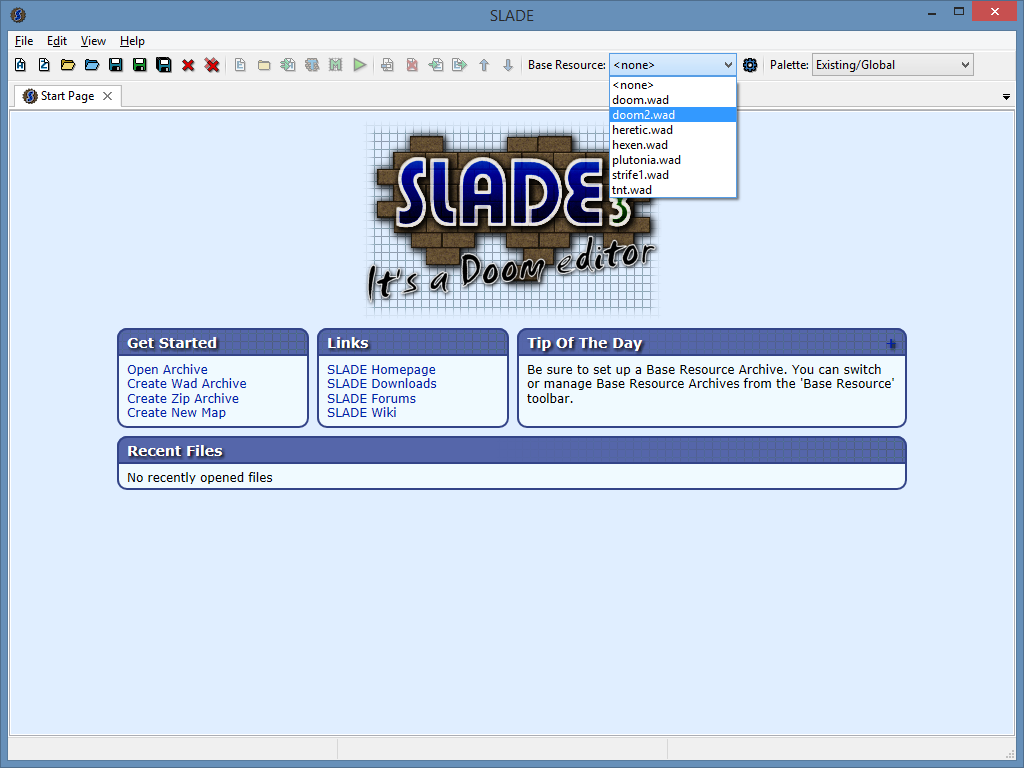Click the Import Files arrow icon
Viewport: 1024px width, 768px height.
point(288,65)
